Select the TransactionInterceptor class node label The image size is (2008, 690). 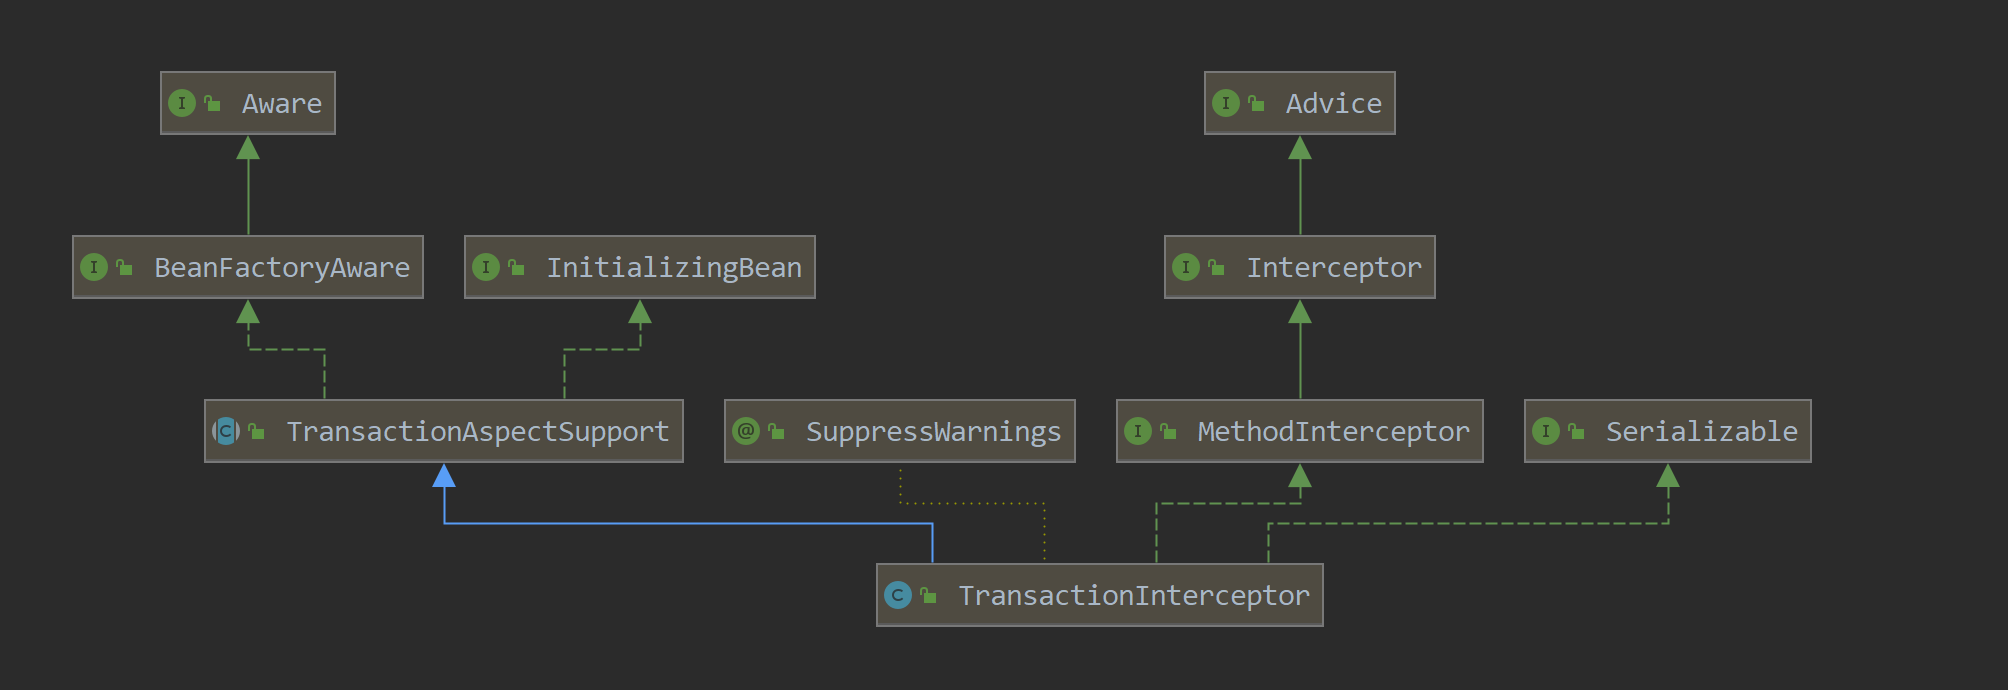(x=1133, y=596)
